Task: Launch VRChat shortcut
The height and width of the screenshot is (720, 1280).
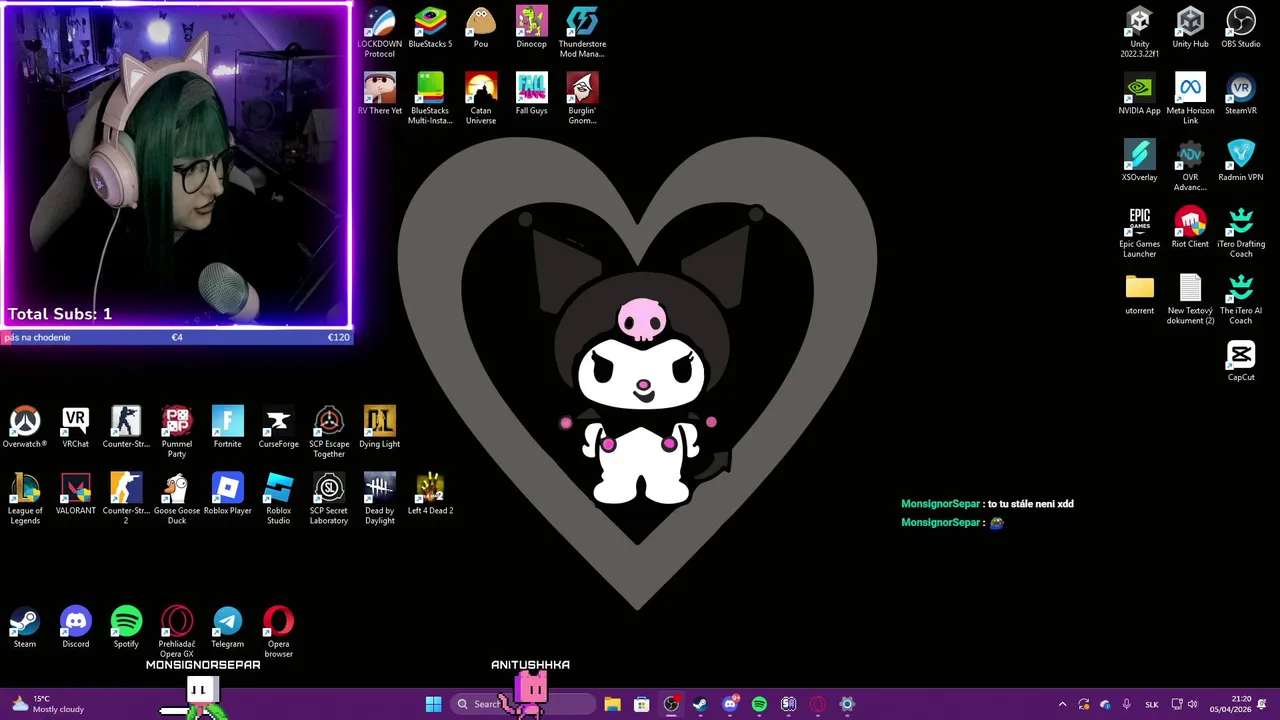Action: [x=75, y=428]
